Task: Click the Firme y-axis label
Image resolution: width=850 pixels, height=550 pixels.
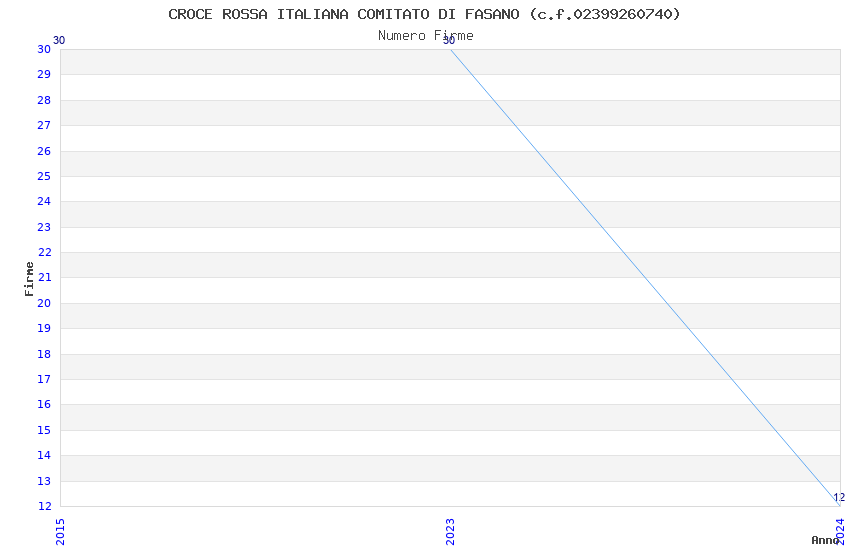Action: [x=29, y=279]
